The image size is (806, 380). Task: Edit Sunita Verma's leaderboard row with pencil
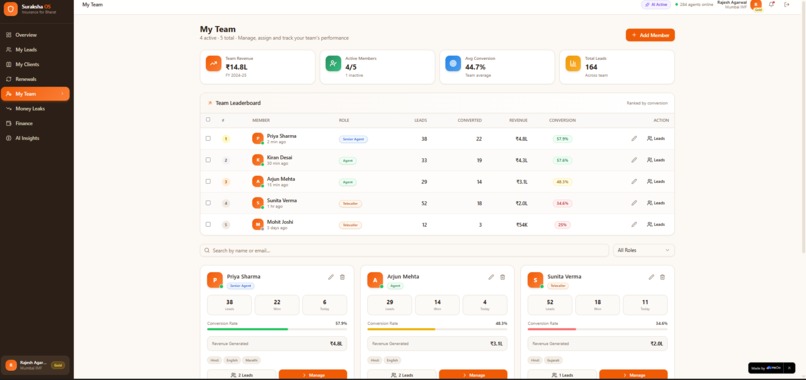point(634,203)
